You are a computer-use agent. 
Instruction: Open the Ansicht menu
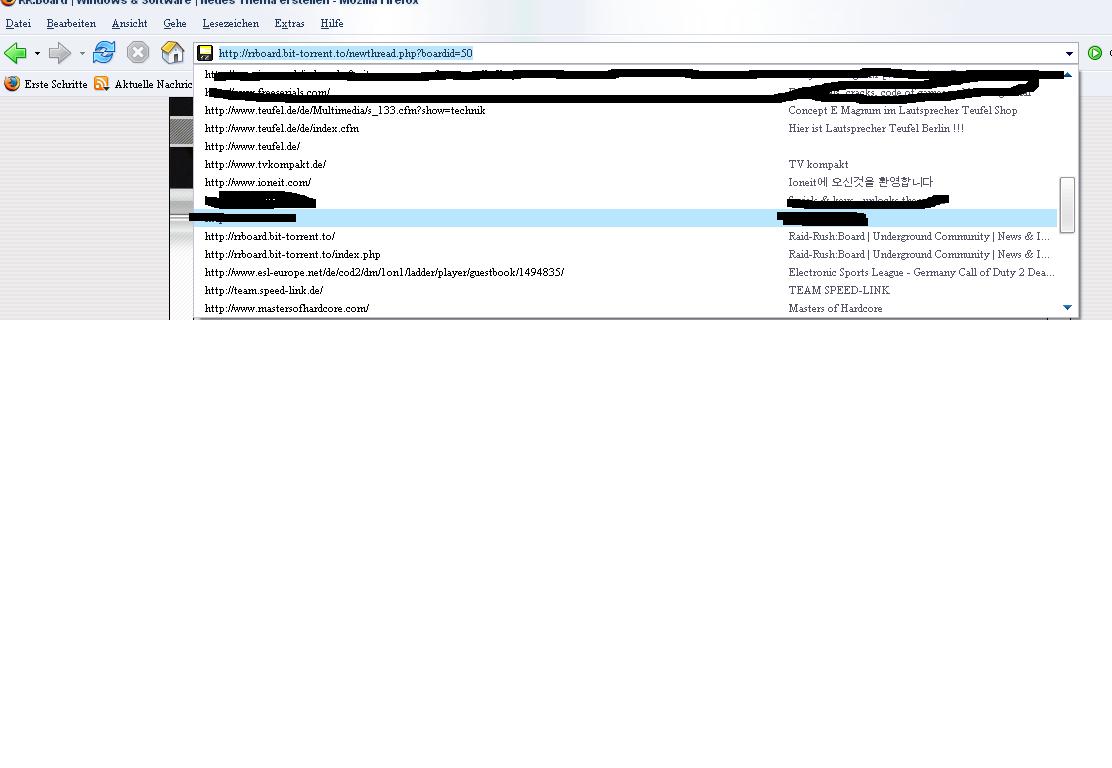click(x=130, y=23)
